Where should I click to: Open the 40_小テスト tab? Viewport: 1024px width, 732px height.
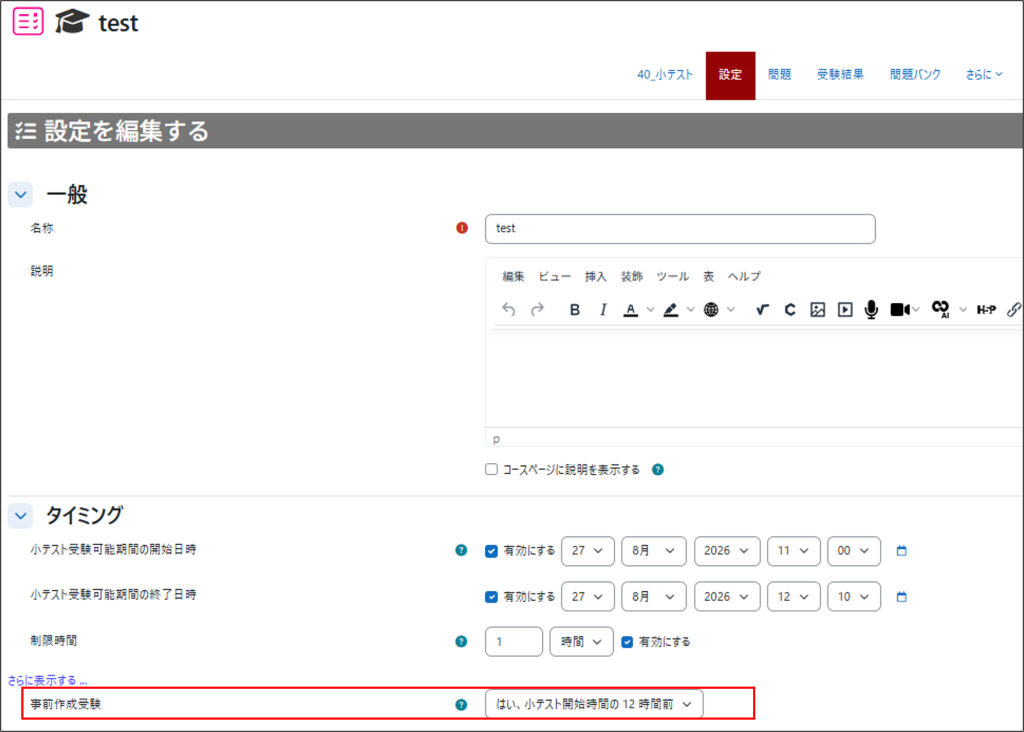coord(665,75)
